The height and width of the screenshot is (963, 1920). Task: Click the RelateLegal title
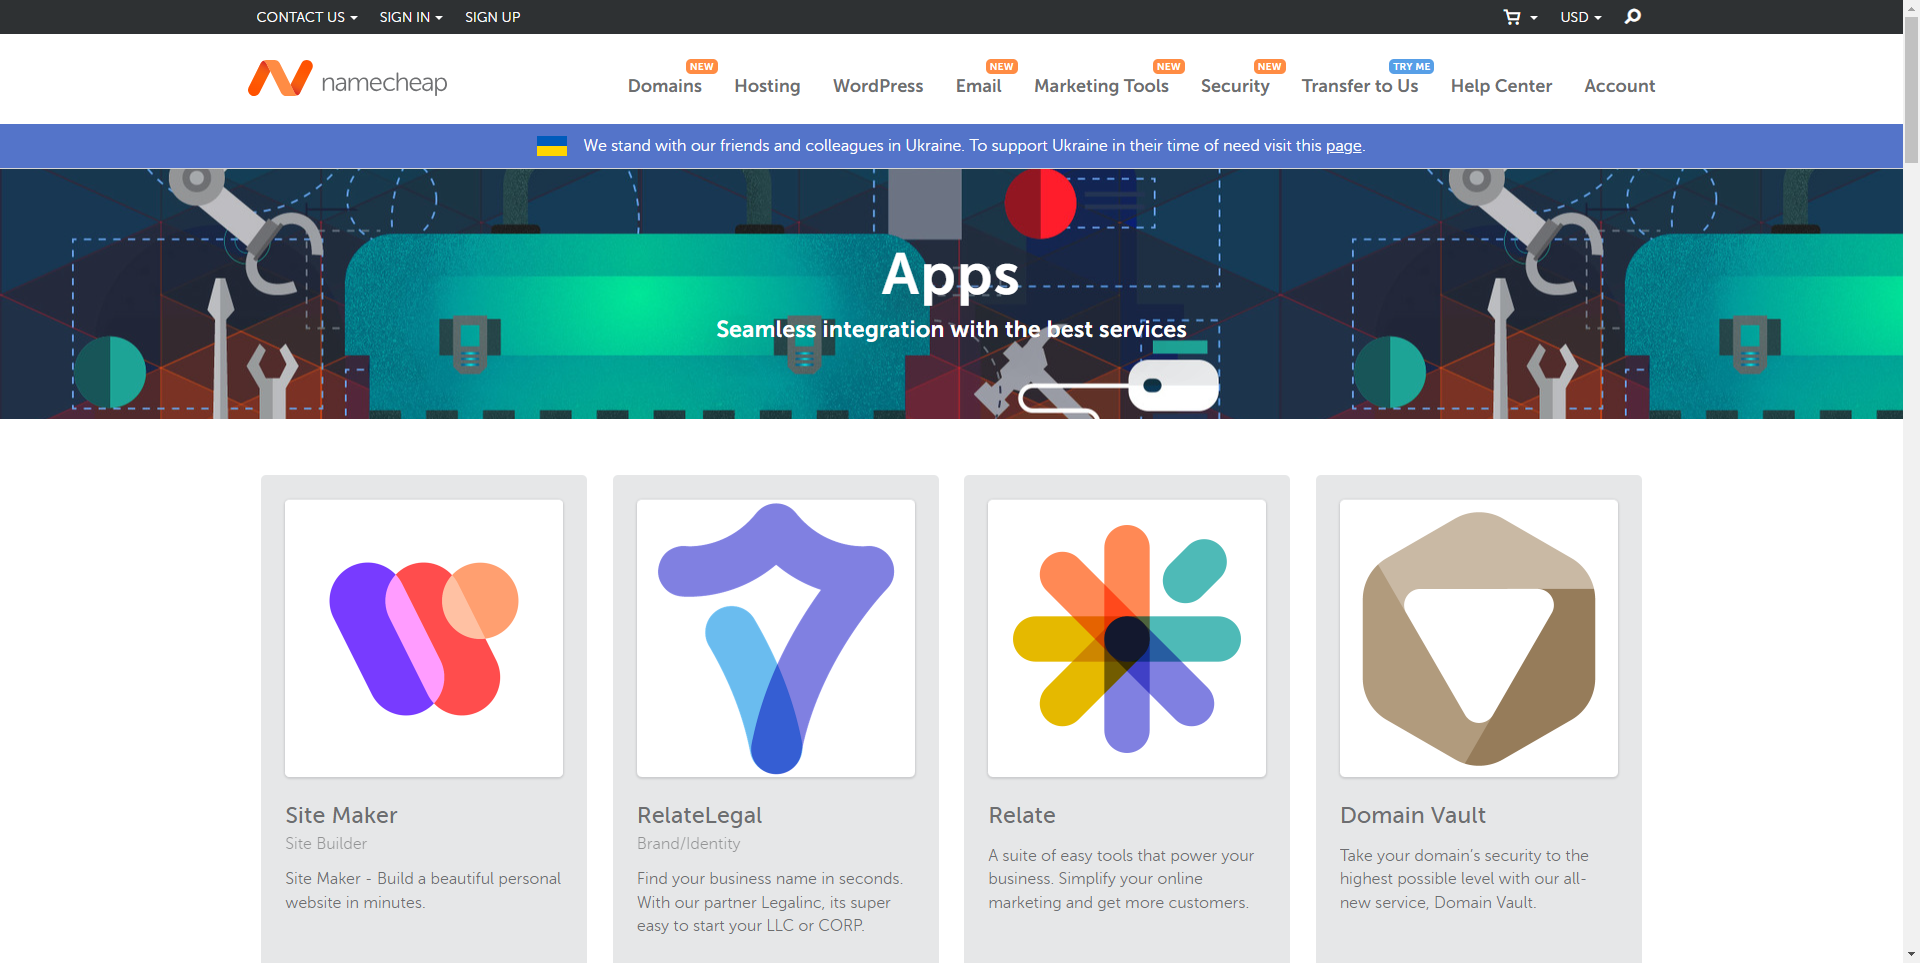point(699,815)
